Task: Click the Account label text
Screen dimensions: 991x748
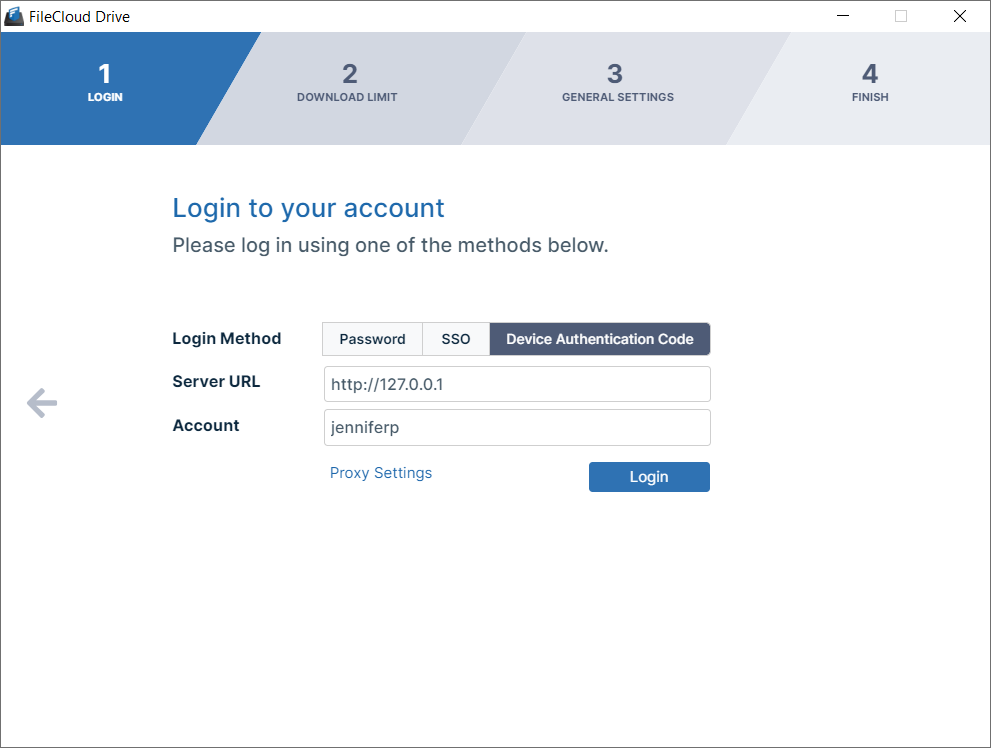Action: click(206, 426)
